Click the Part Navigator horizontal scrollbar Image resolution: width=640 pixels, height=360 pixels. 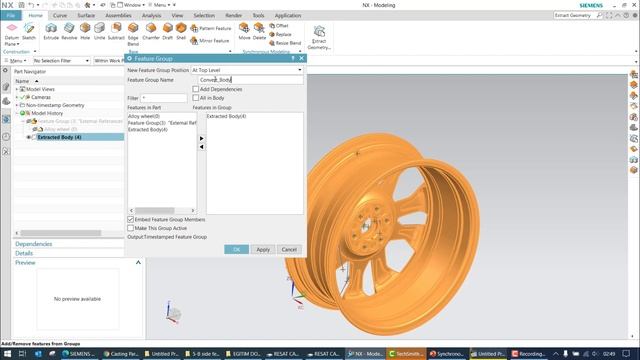61,233
